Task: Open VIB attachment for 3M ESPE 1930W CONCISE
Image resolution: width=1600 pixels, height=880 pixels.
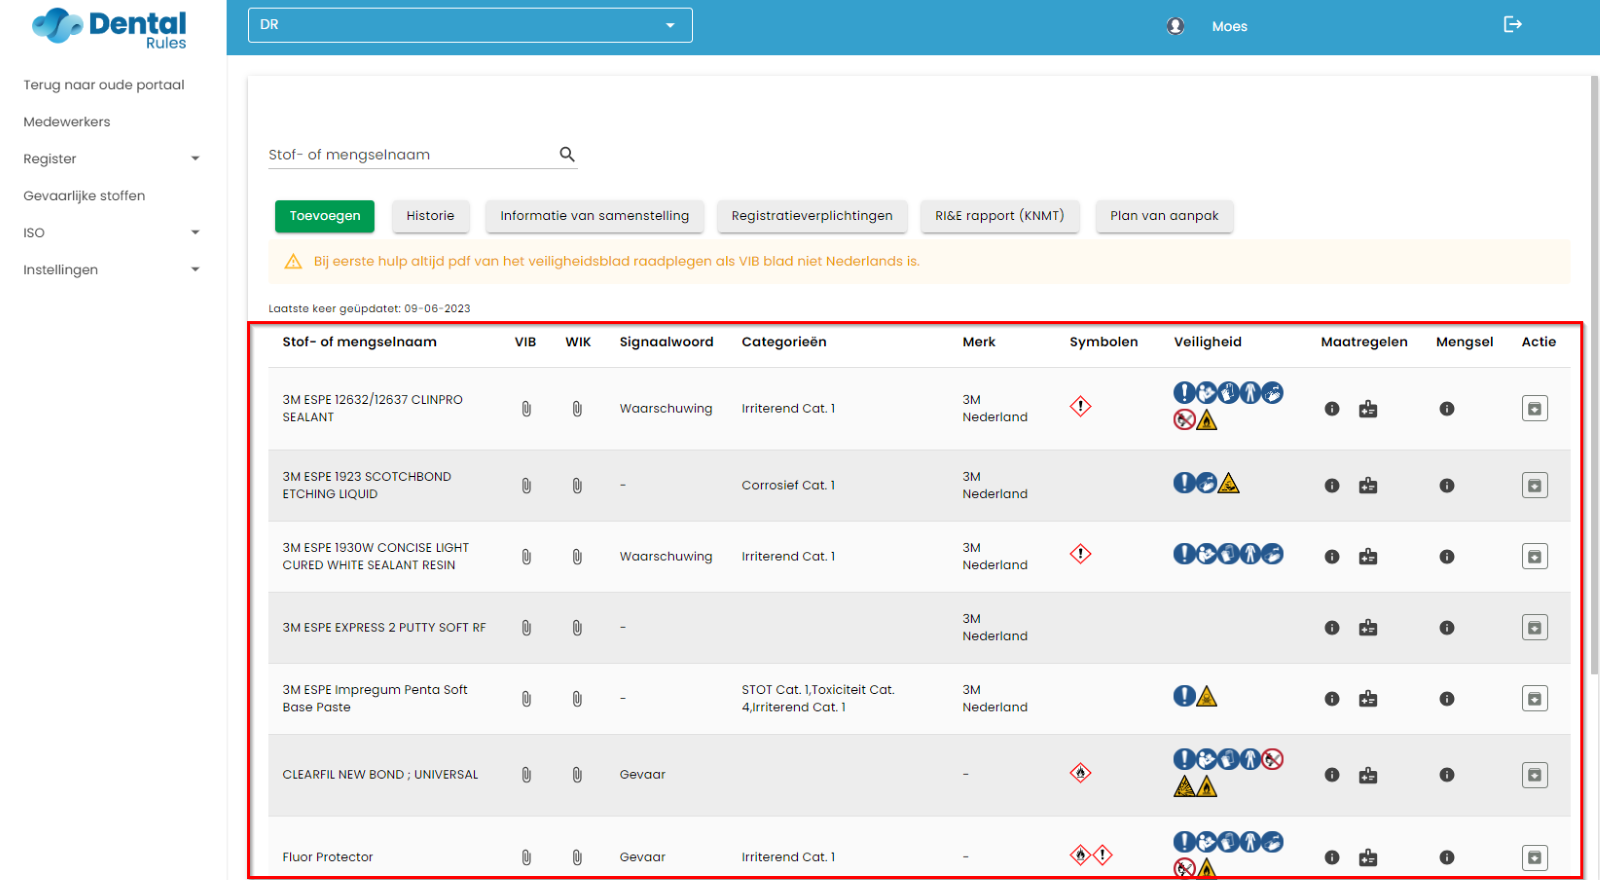Action: click(526, 557)
